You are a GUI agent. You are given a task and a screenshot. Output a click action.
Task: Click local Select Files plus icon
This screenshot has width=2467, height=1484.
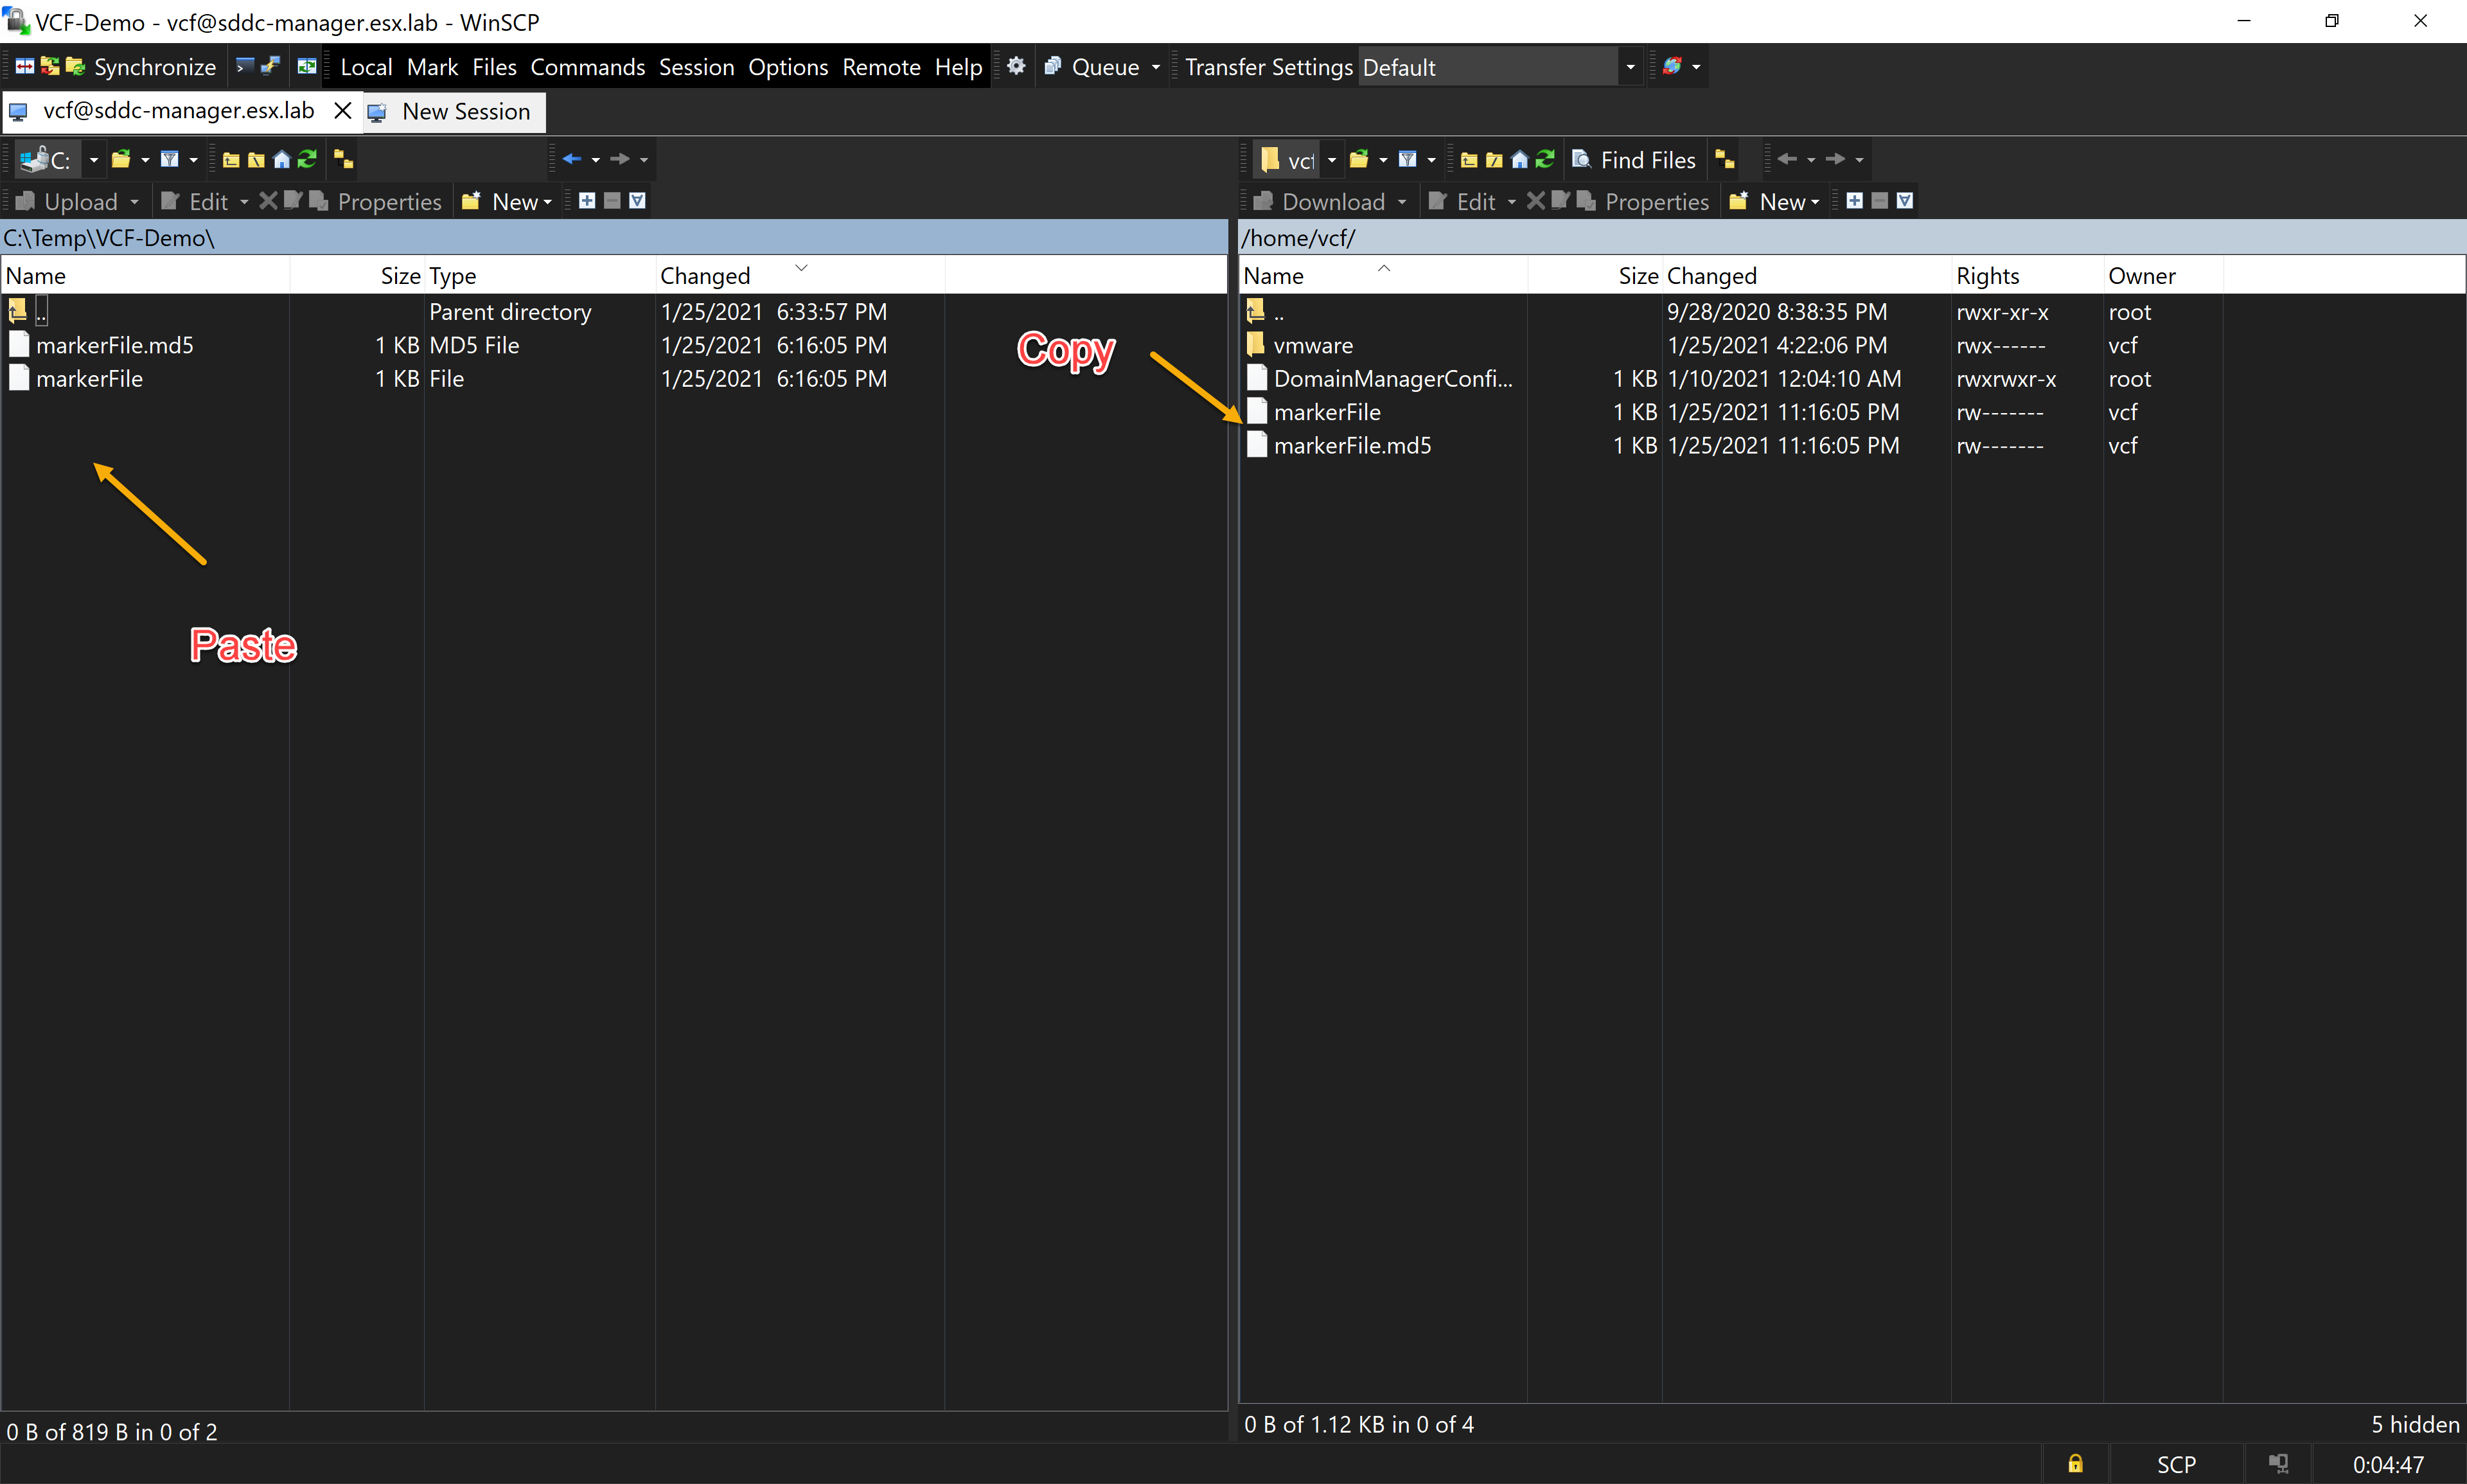click(587, 201)
